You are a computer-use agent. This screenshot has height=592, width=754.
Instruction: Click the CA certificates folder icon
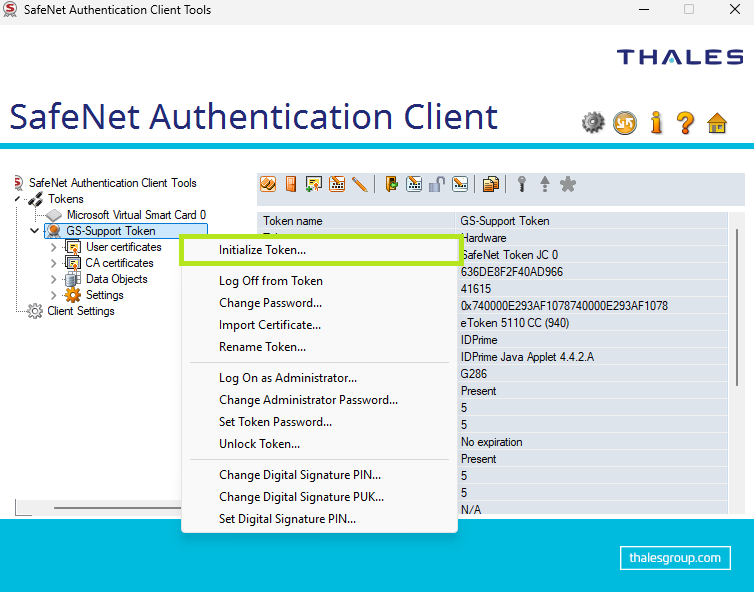[x=73, y=263]
